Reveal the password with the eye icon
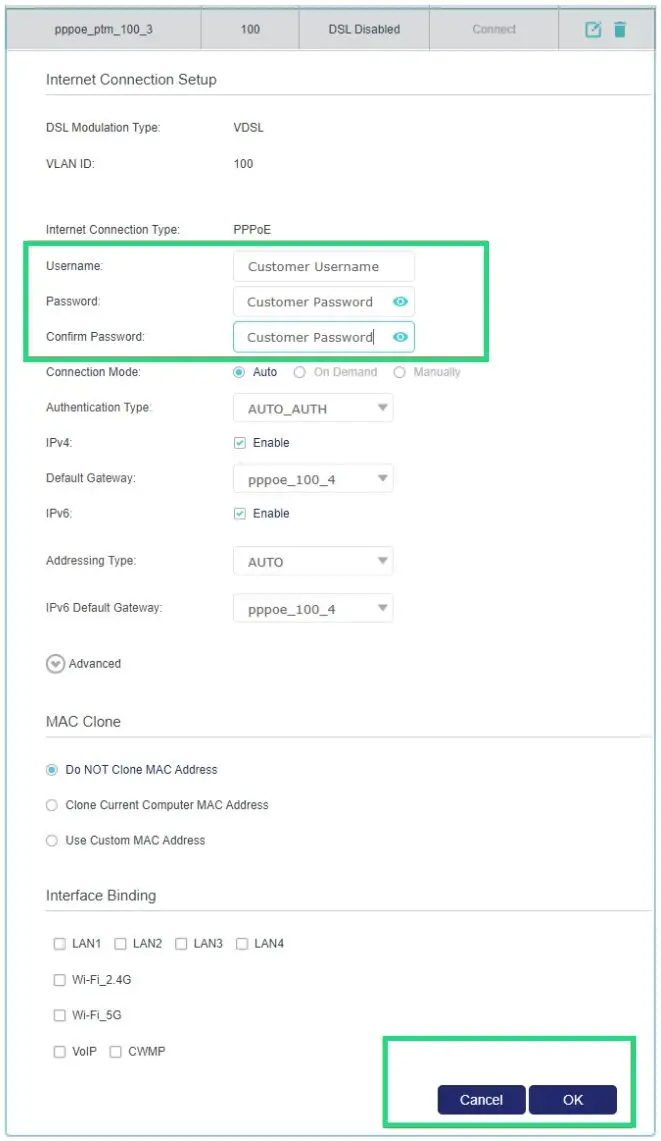This screenshot has width=661, height=1141. coord(401,301)
